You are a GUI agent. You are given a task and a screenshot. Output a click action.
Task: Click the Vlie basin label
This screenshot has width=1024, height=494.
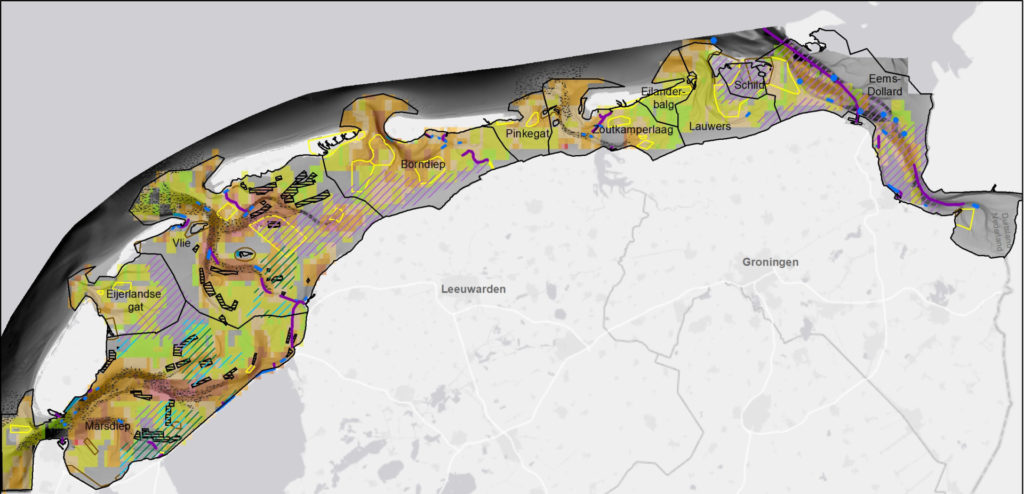[x=180, y=241]
